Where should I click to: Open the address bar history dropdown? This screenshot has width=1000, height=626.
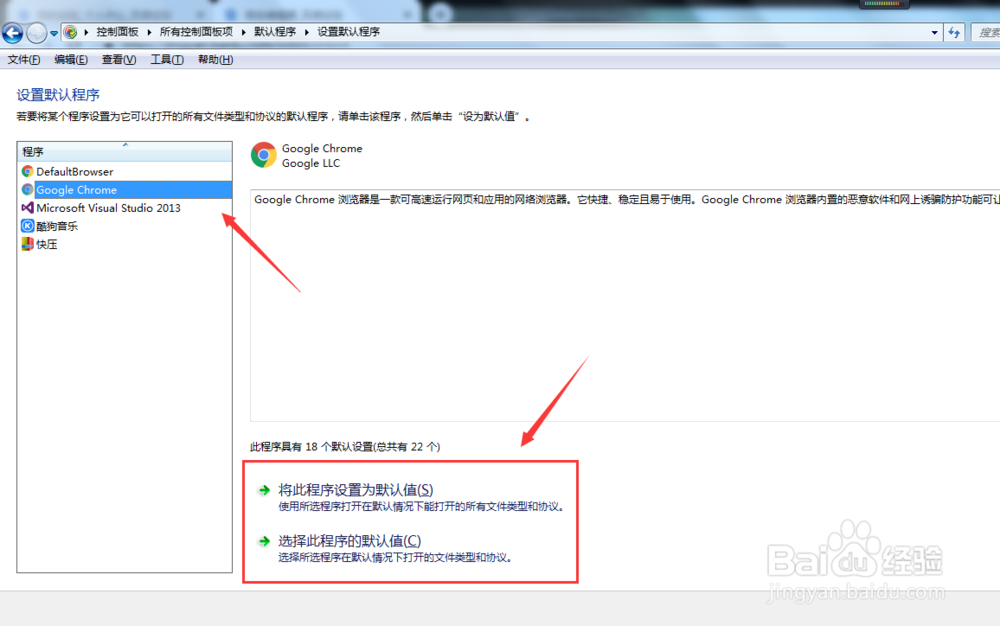(934, 33)
